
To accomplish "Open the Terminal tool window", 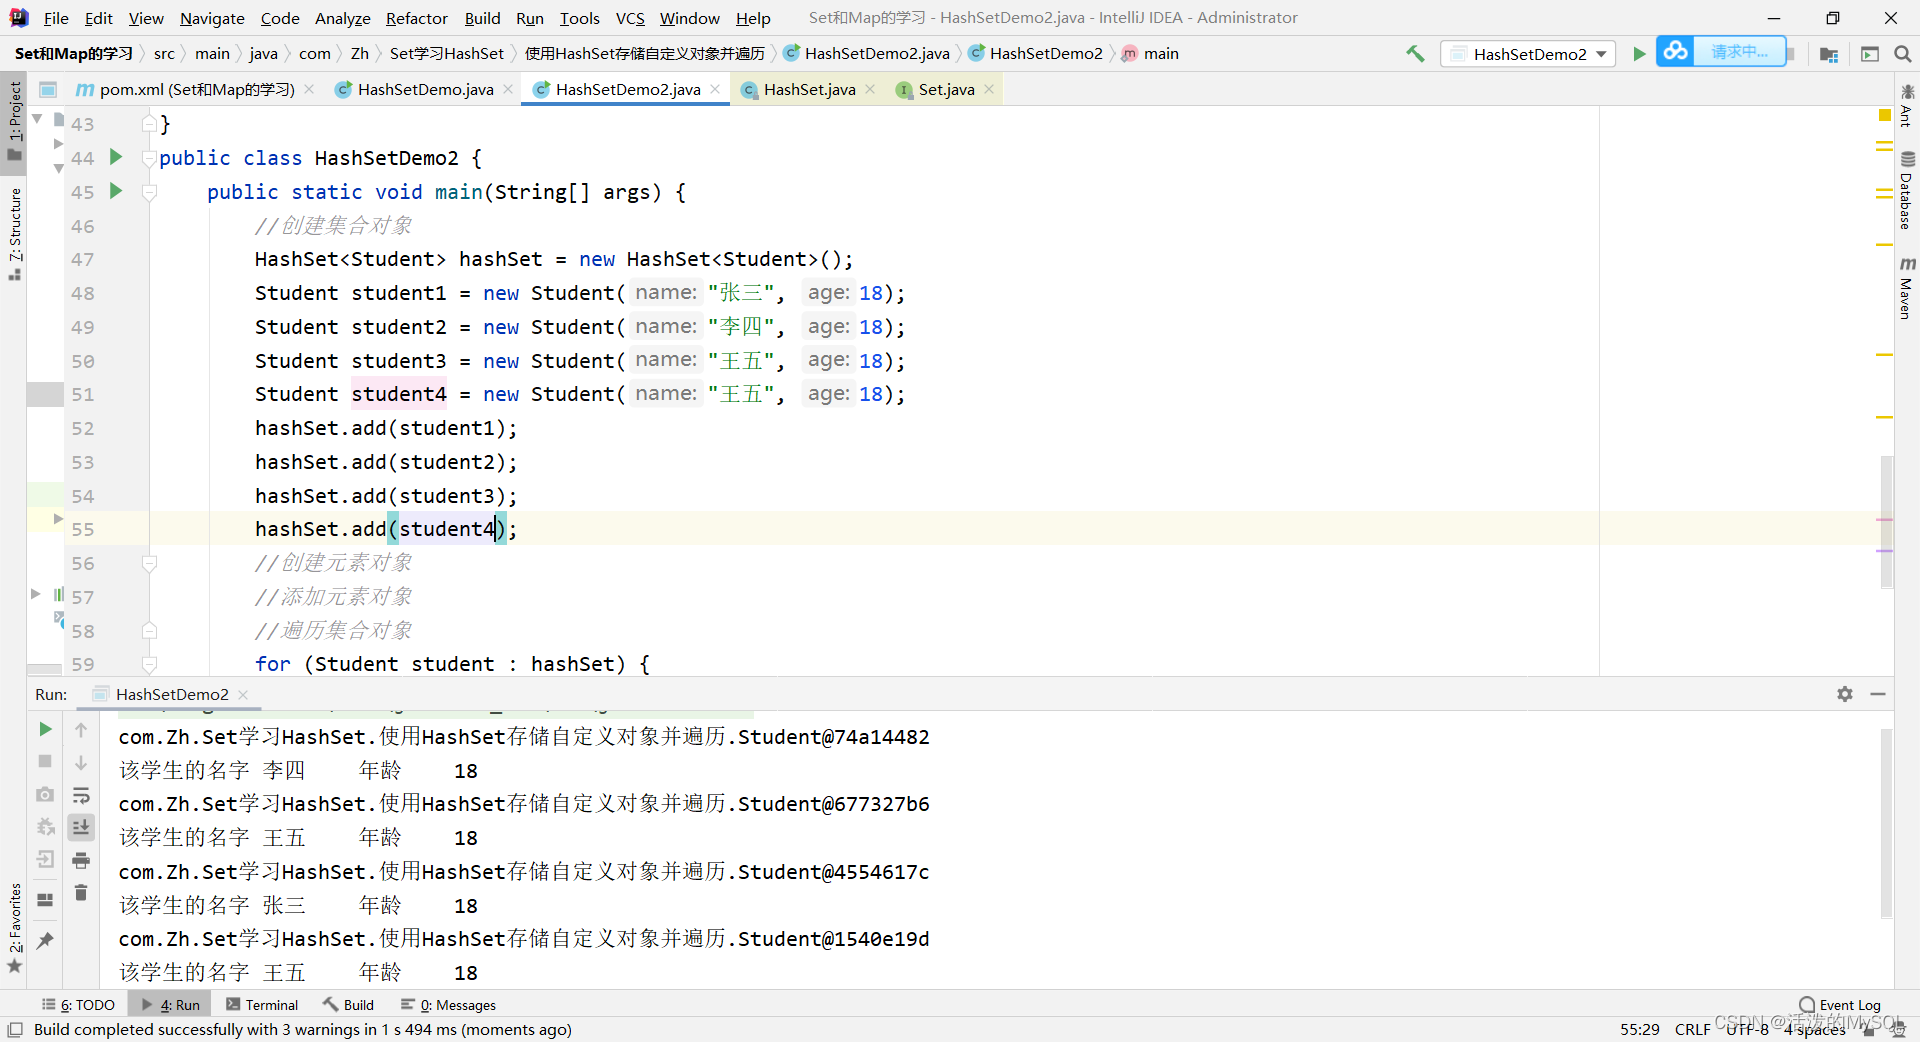I will tap(262, 1005).
